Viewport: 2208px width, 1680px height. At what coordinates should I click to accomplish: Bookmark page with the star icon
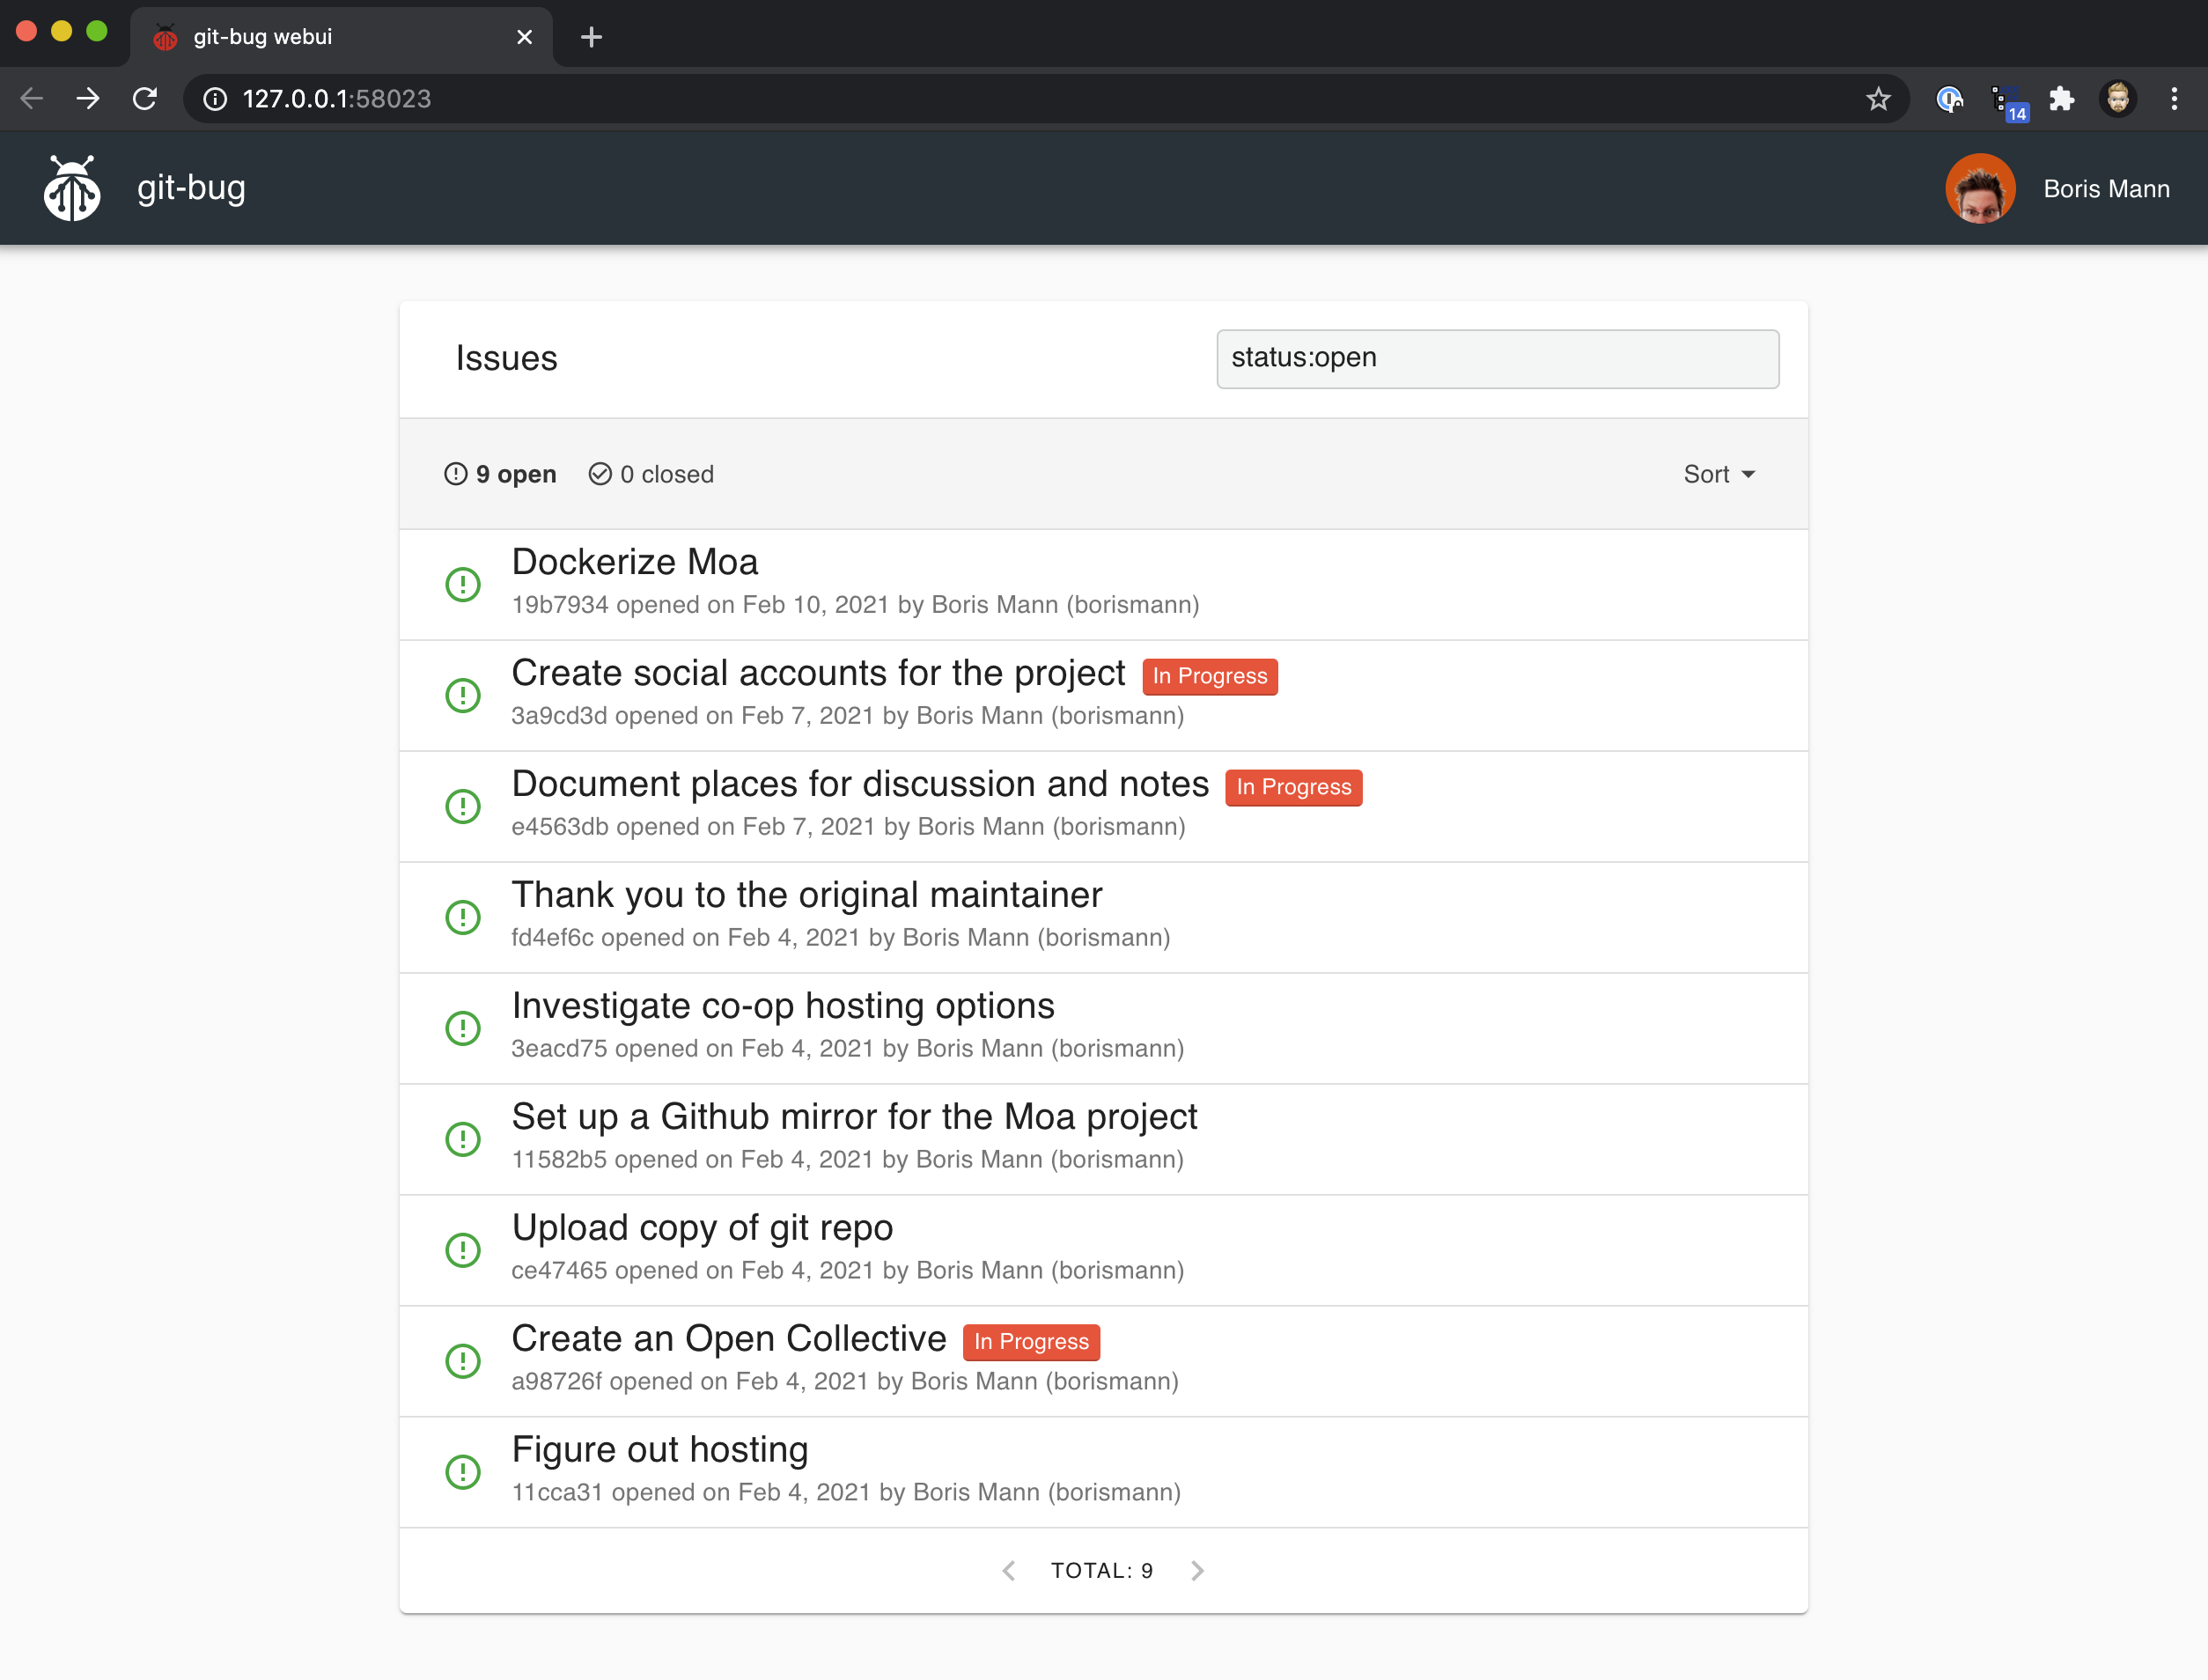[x=1878, y=99]
